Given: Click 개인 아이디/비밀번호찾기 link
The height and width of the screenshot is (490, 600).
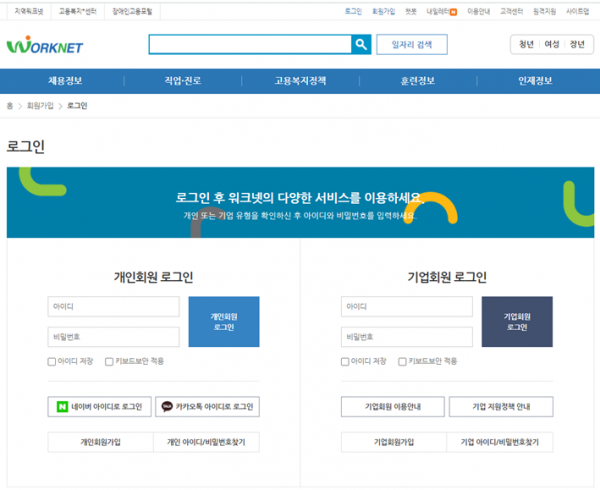Looking at the screenshot, I should 206,442.
